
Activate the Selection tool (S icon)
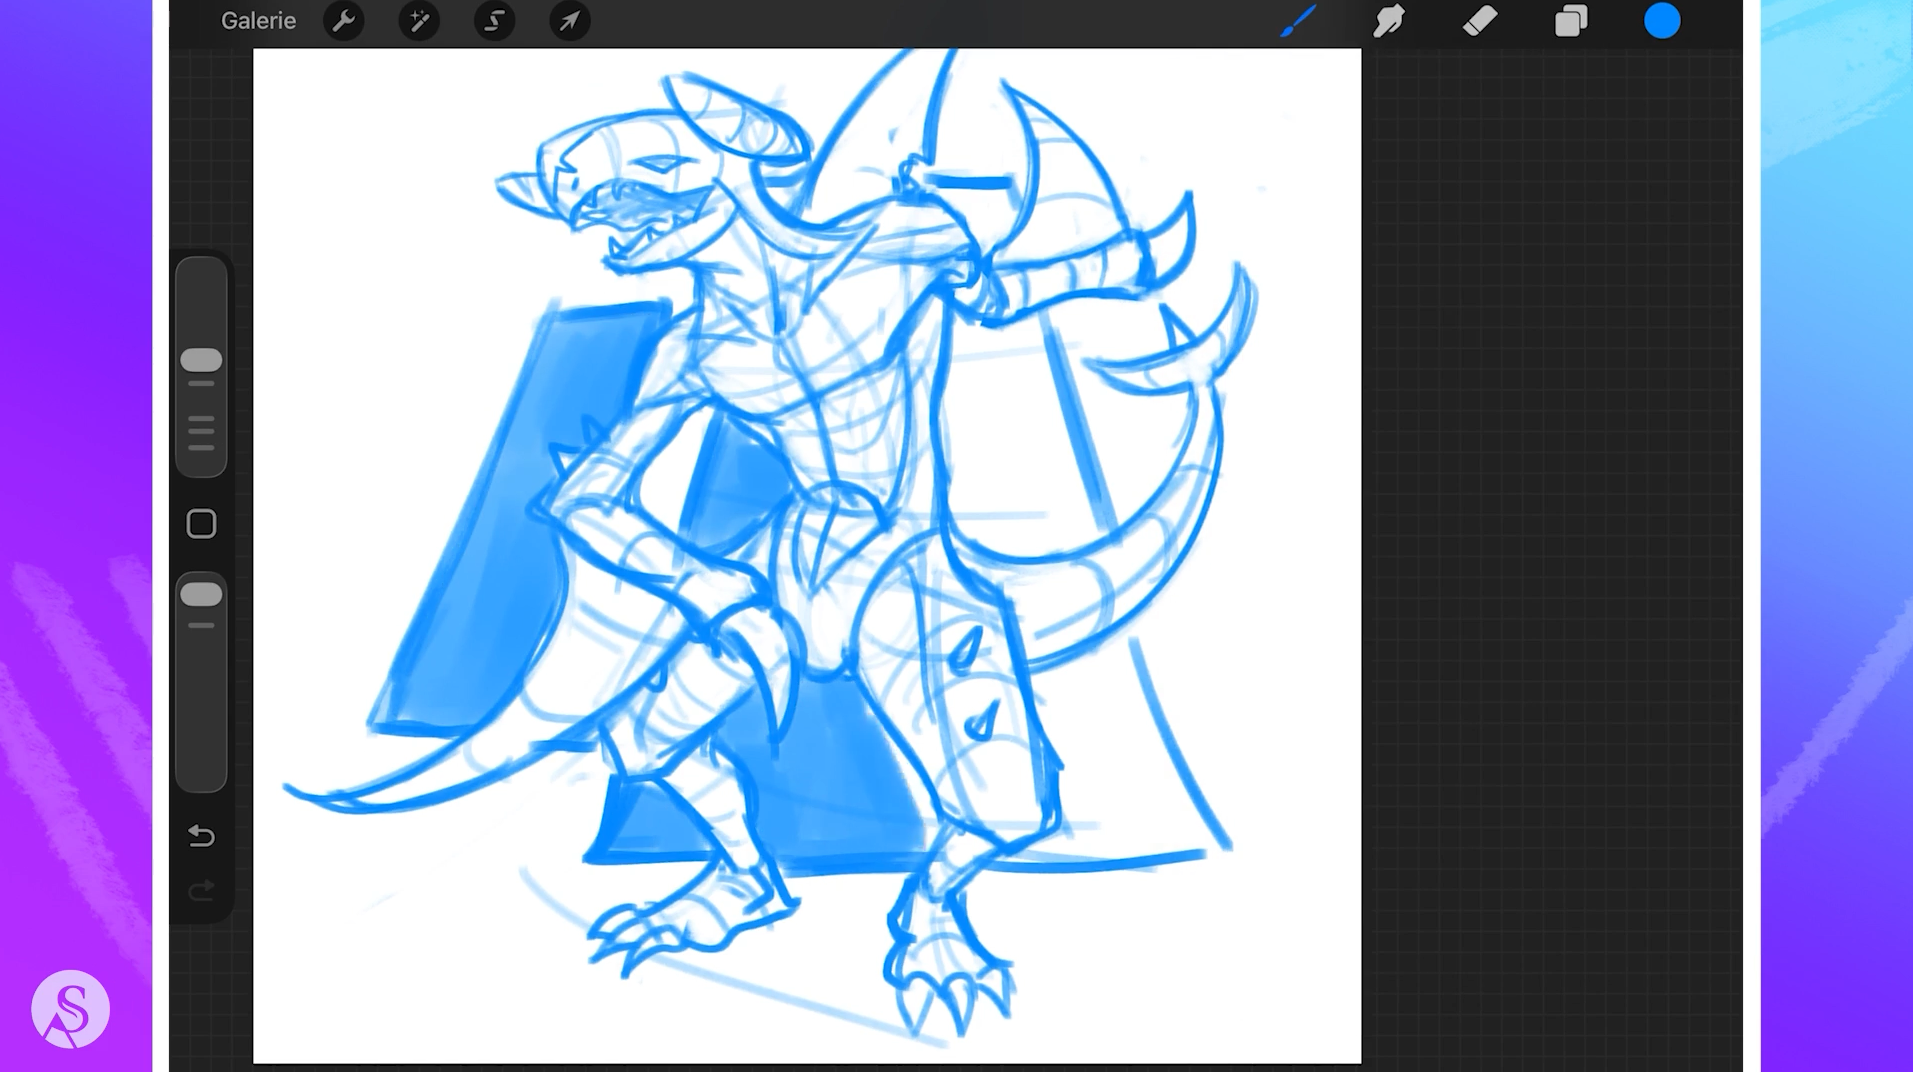click(x=494, y=21)
